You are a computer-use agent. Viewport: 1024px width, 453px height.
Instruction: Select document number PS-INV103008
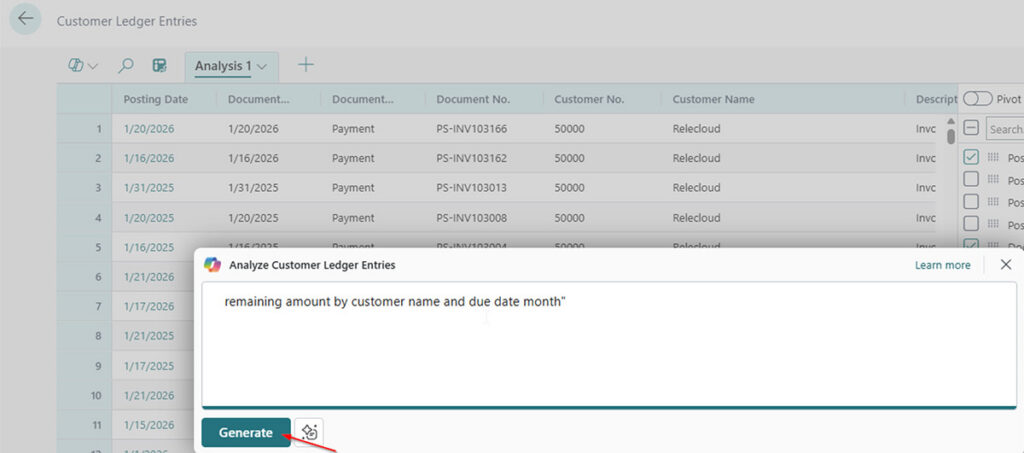(472, 218)
